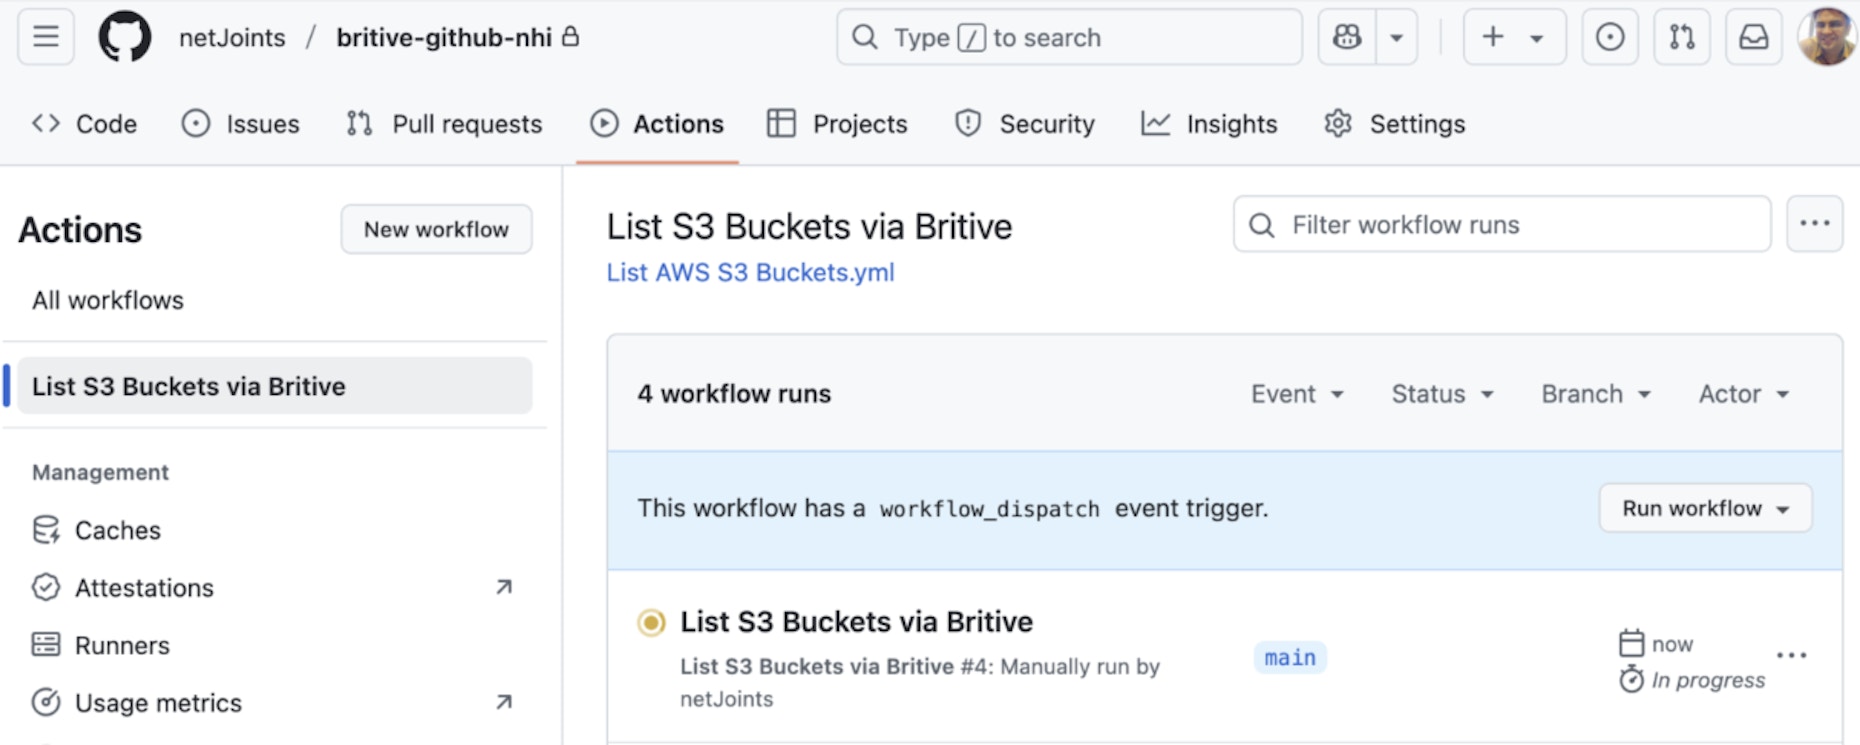This screenshot has width=1860, height=745.
Task: Focus the Filter workflow runs field
Action: click(1502, 224)
